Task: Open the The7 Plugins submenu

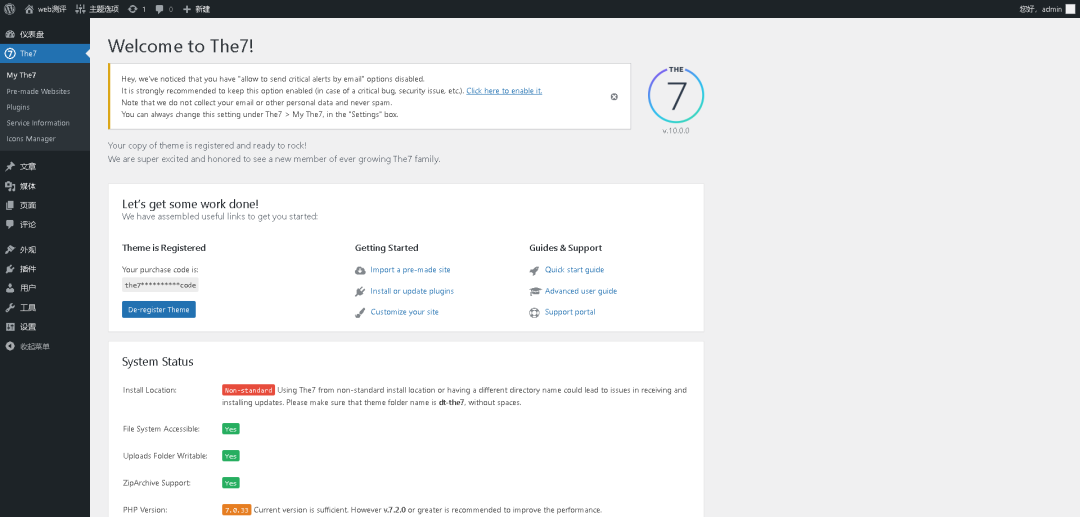Action: coord(18,107)
